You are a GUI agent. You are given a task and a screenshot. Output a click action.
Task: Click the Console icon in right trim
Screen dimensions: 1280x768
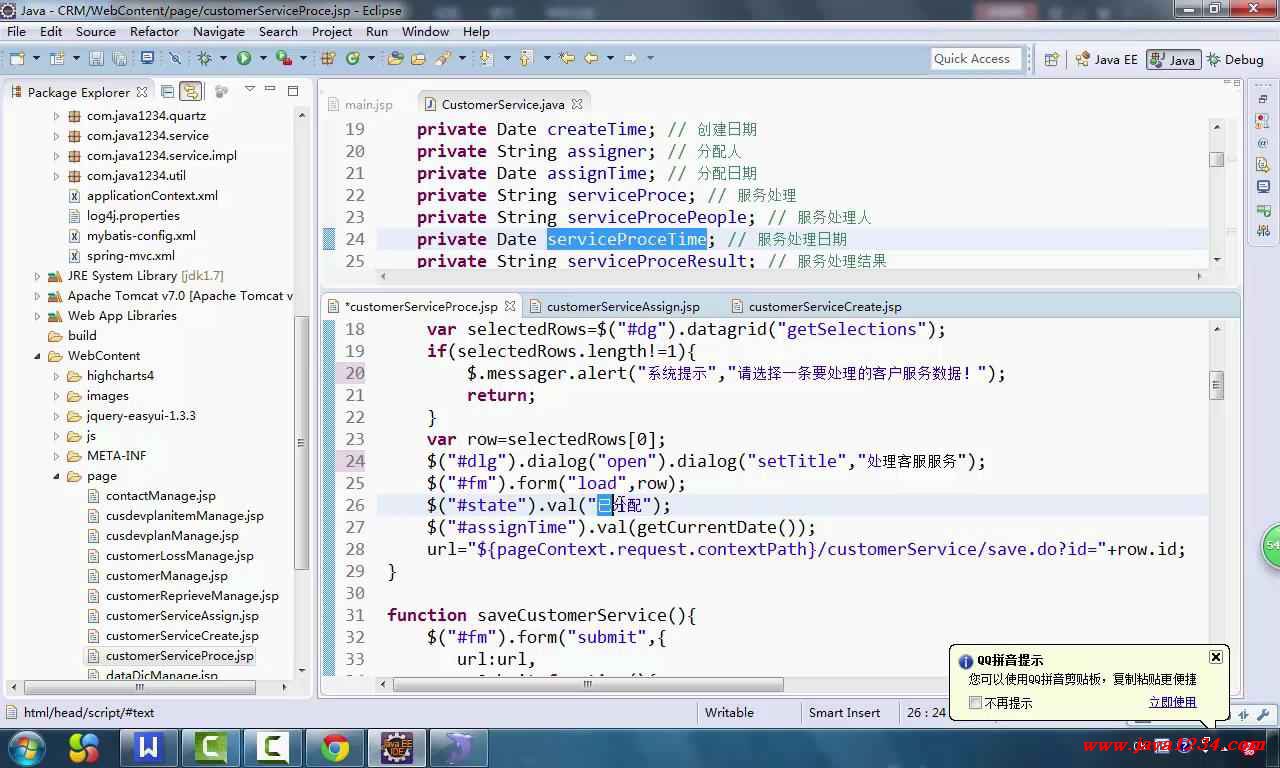coord(1263,187)
